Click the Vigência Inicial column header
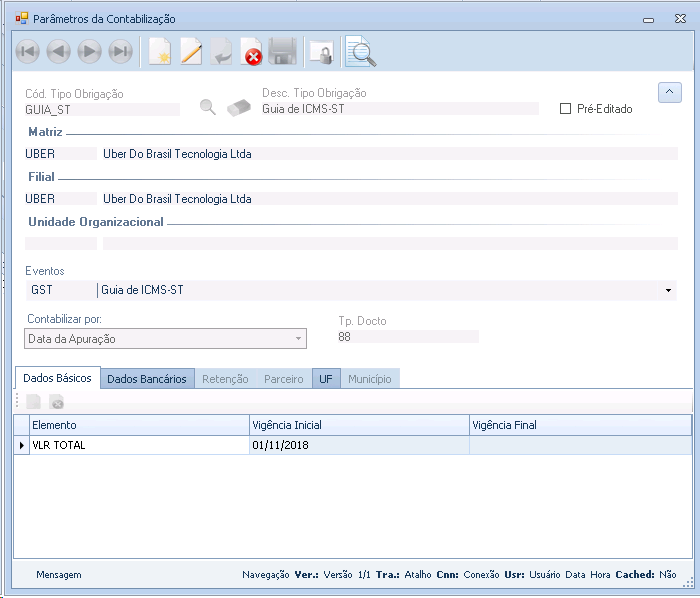Image resolution: width=700 pixels, height=598 pixels. pos(358,425)
